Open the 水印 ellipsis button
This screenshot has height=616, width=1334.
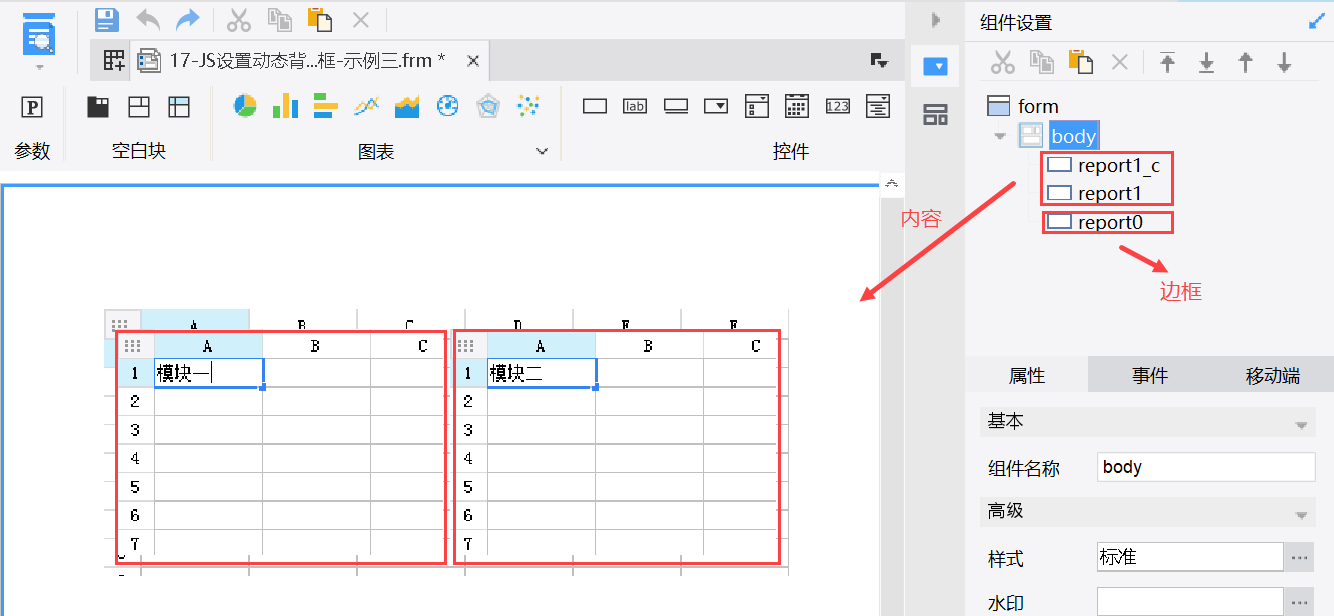coord(1299,602)
